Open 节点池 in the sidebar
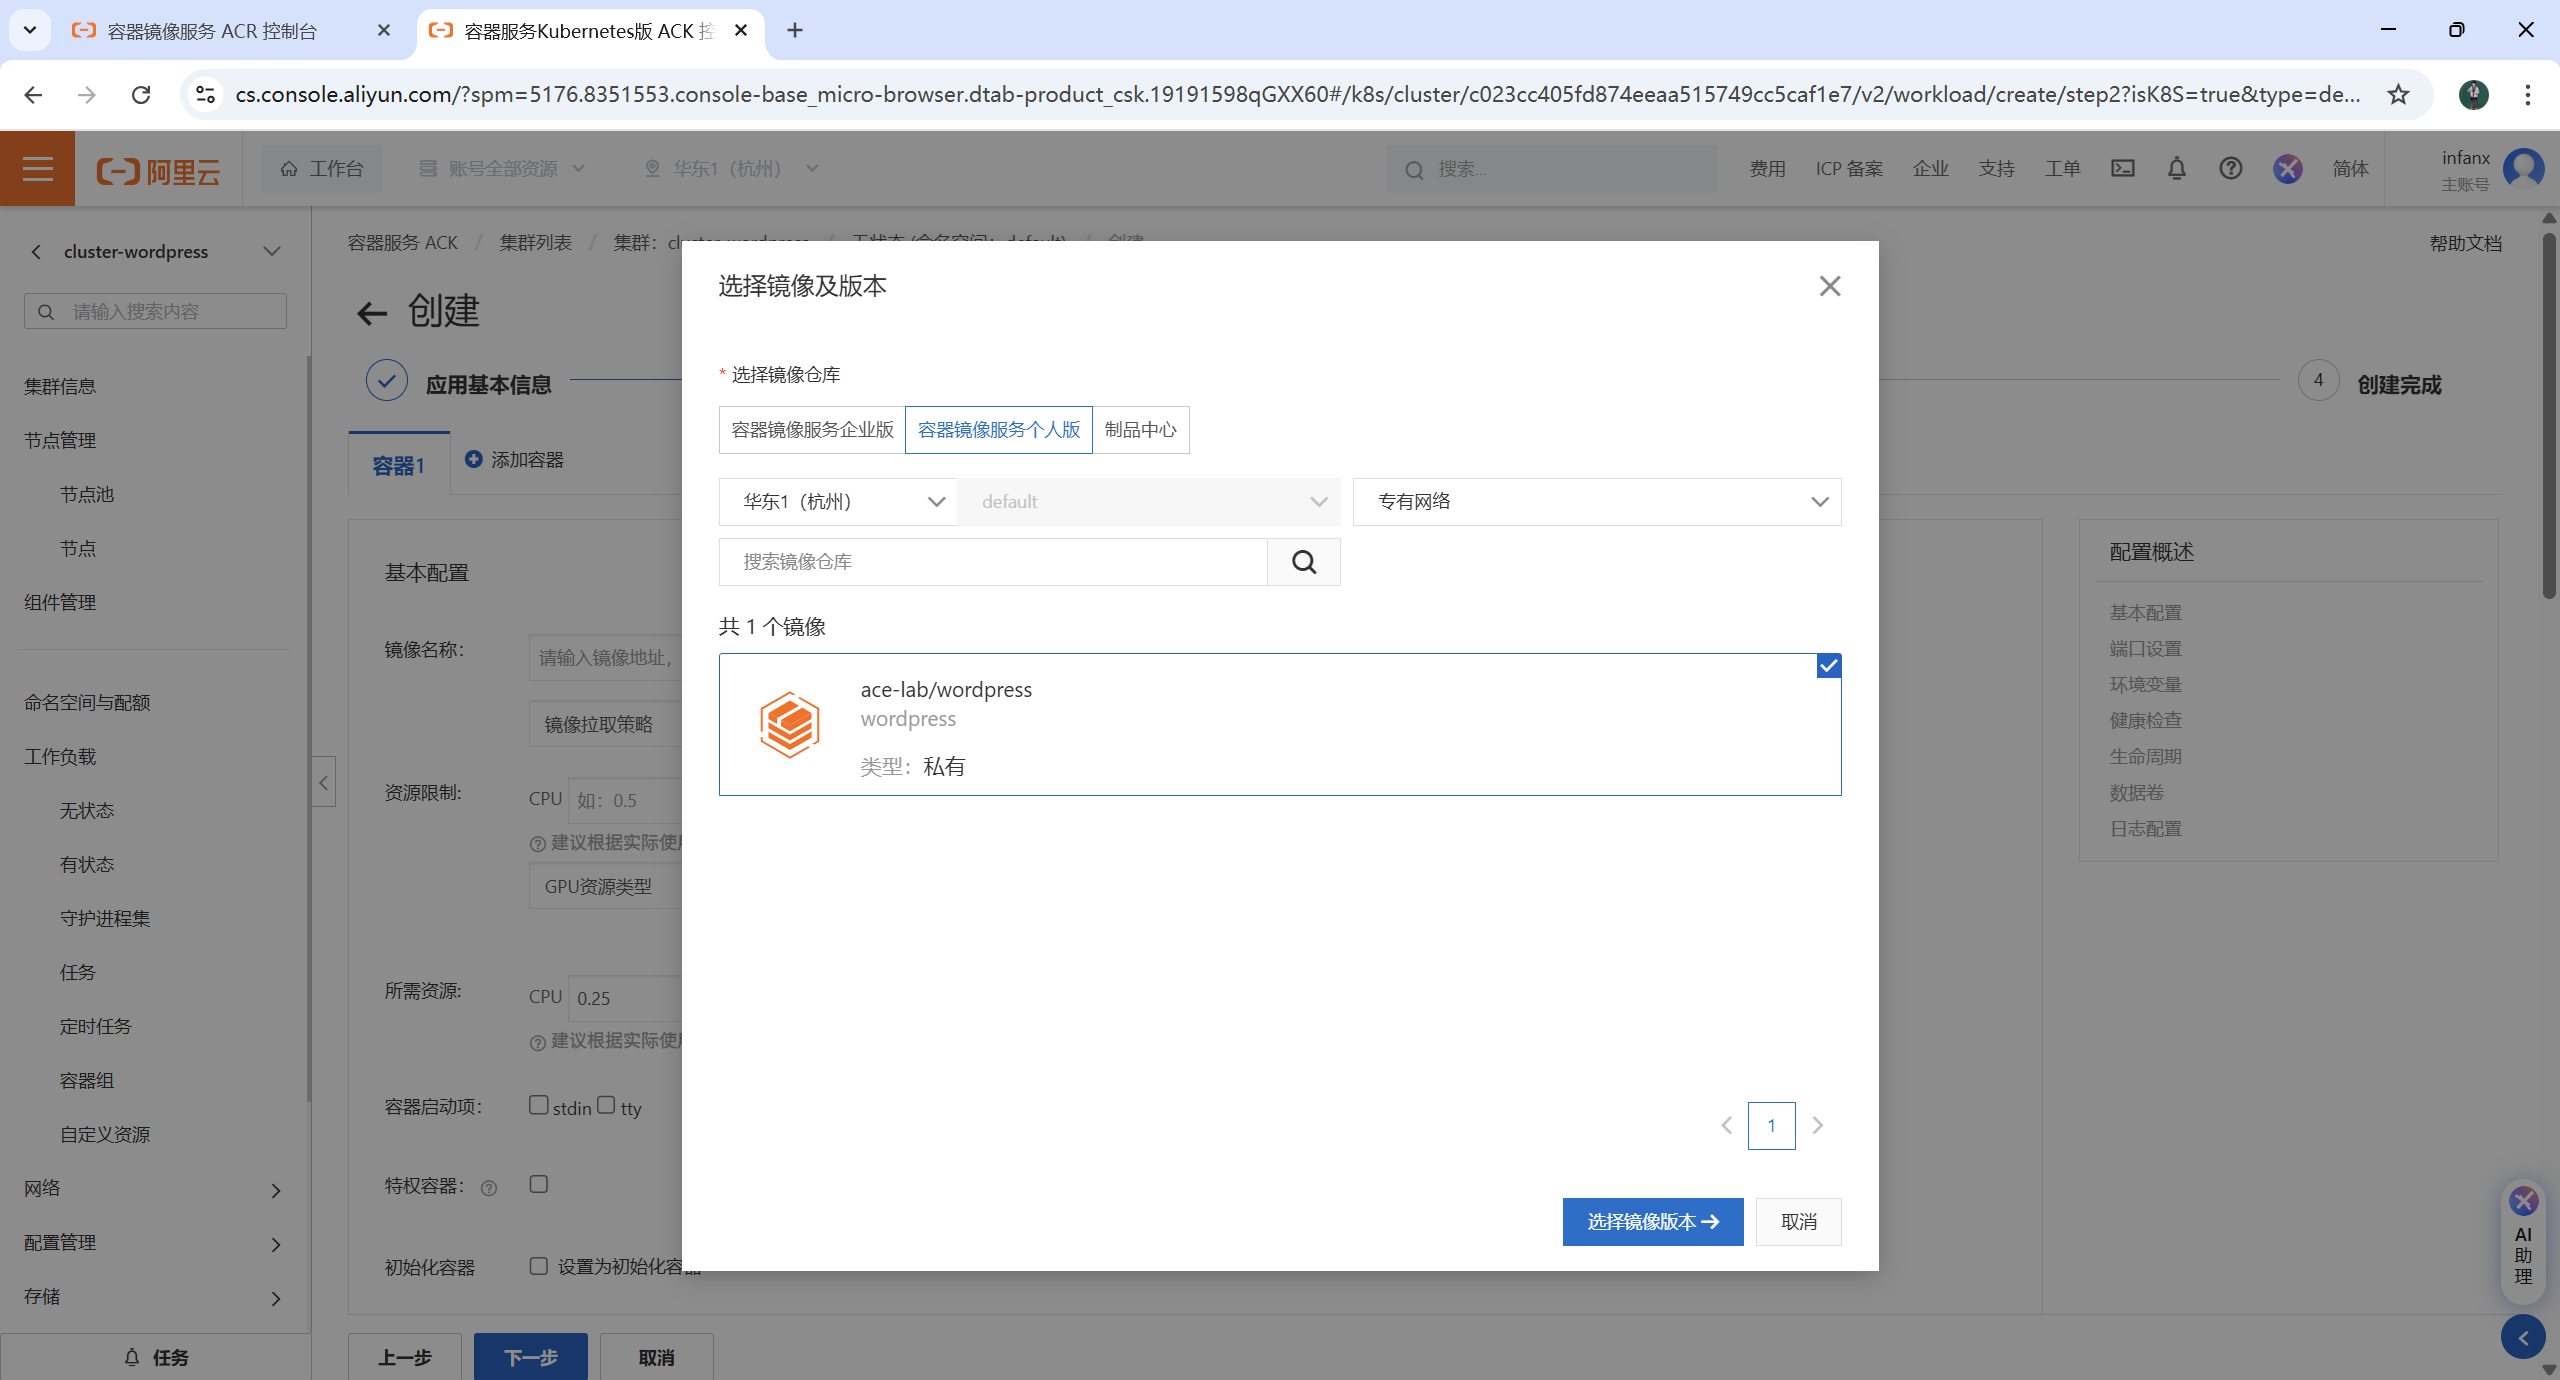This screenshot has height=1380, width=2560. (x=87, y=495)
